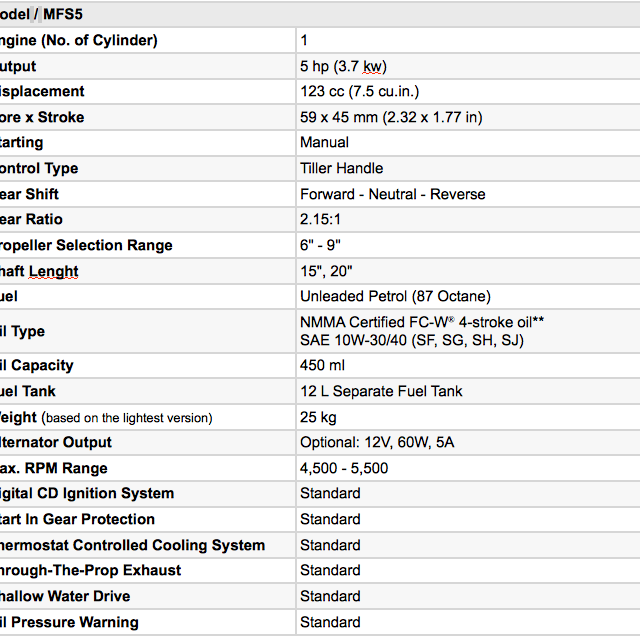640x636 pixels.
Task: Click the 'kw' word underlined in red
Action: click(x=373, y=67)
